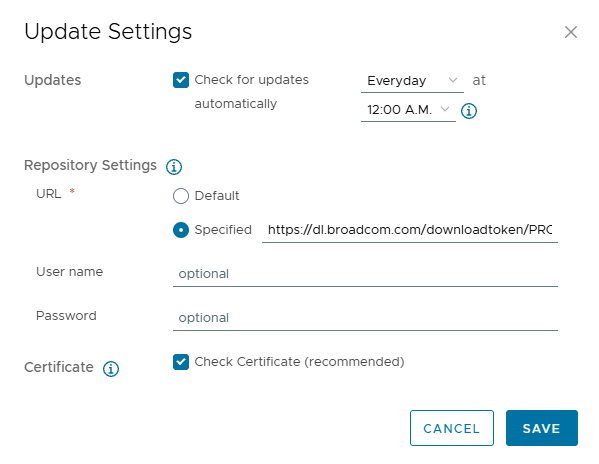Screen dimensions: 599x464
Task: Open the Repository Settings info icon
Action: pyautogui.click(x=174, y=167)
